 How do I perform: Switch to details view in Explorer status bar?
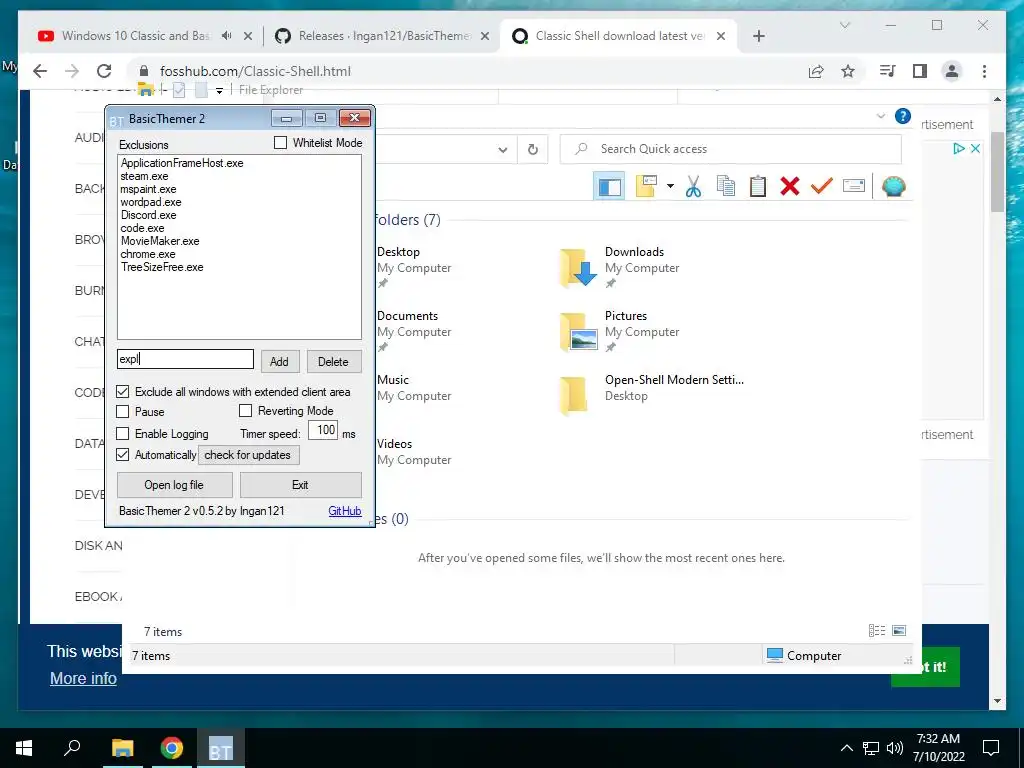(x=876, y=630)
